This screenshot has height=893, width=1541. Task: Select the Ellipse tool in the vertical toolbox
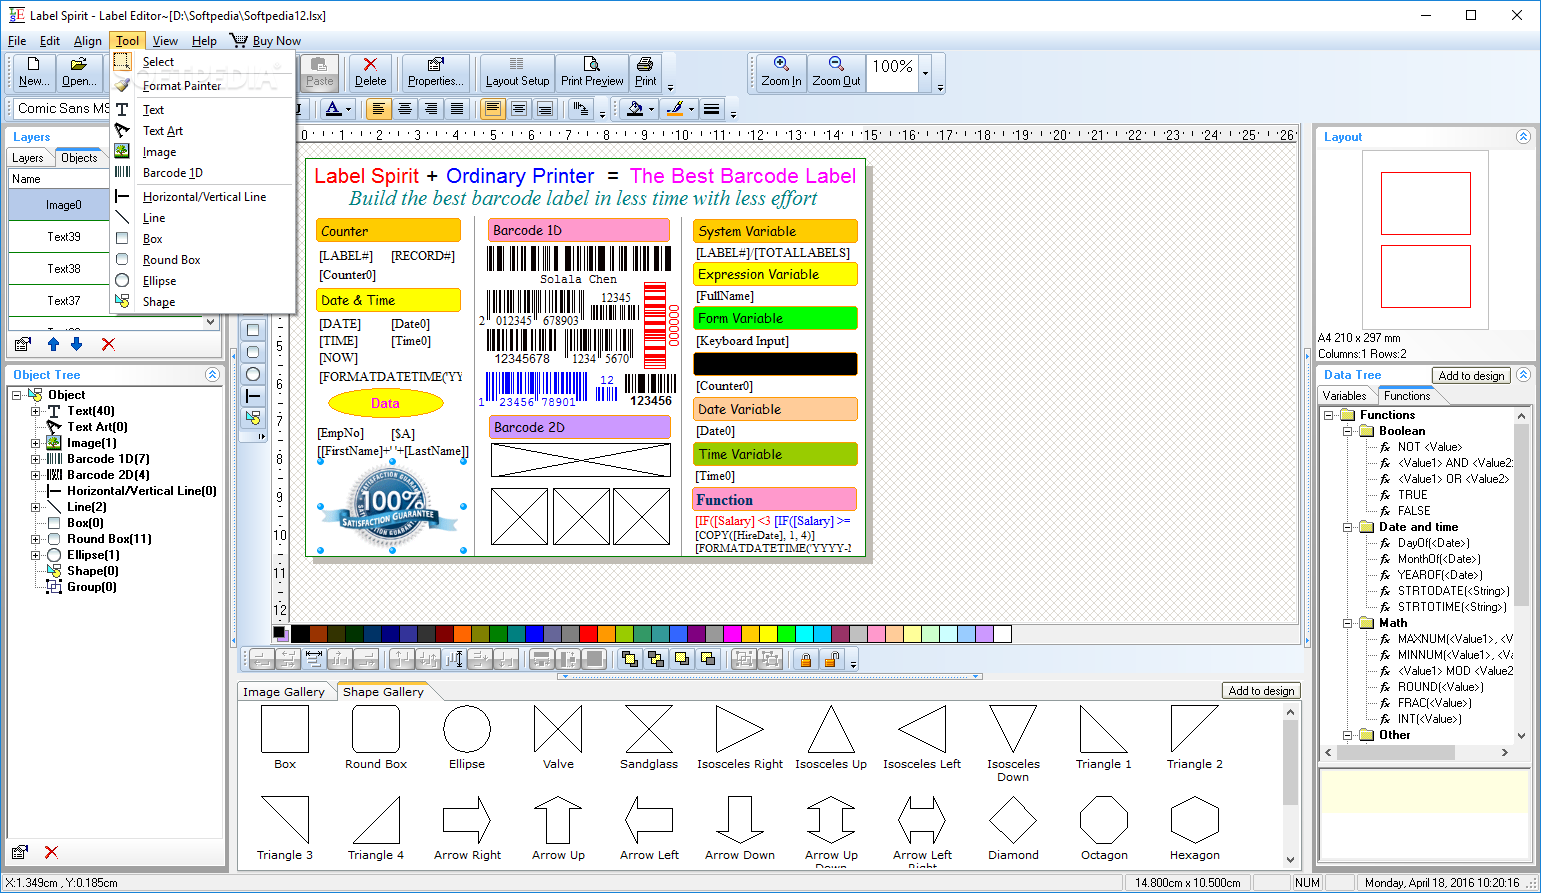pyautogui.click(x=253, y=374)
